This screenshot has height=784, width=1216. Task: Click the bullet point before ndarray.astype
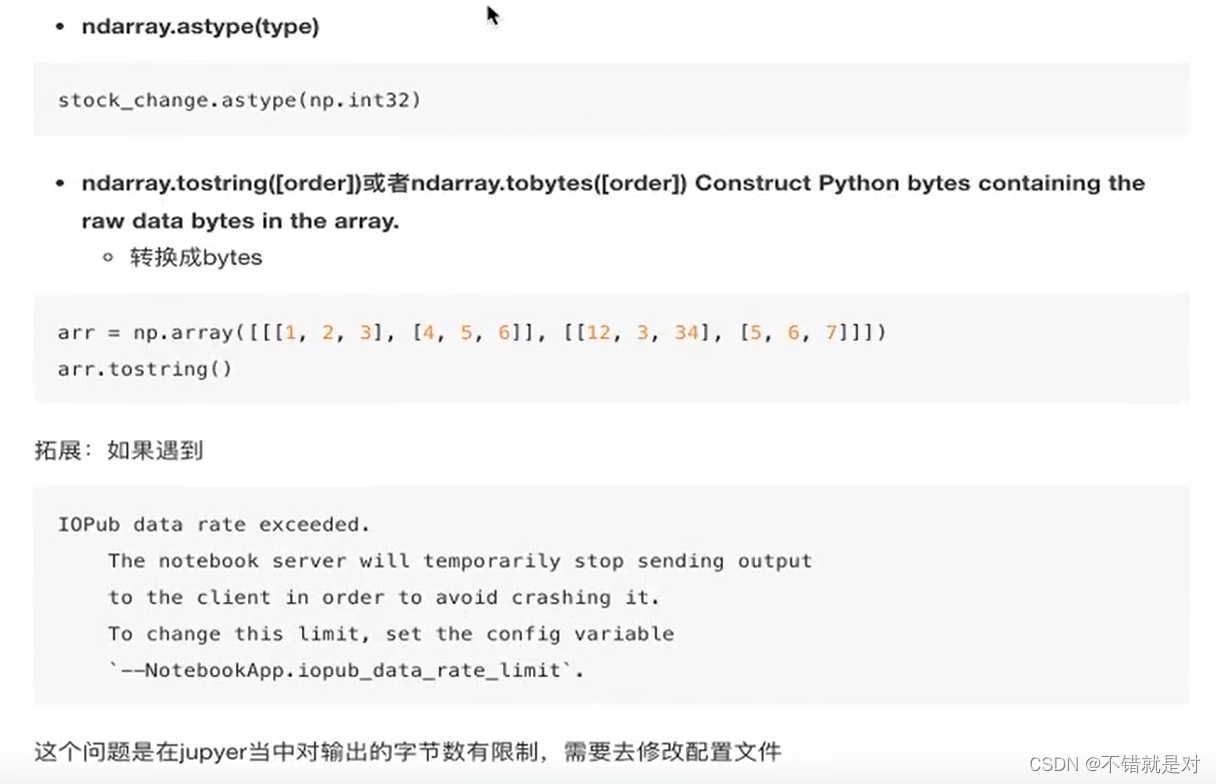pyautogui.click(x=60, y=27)
